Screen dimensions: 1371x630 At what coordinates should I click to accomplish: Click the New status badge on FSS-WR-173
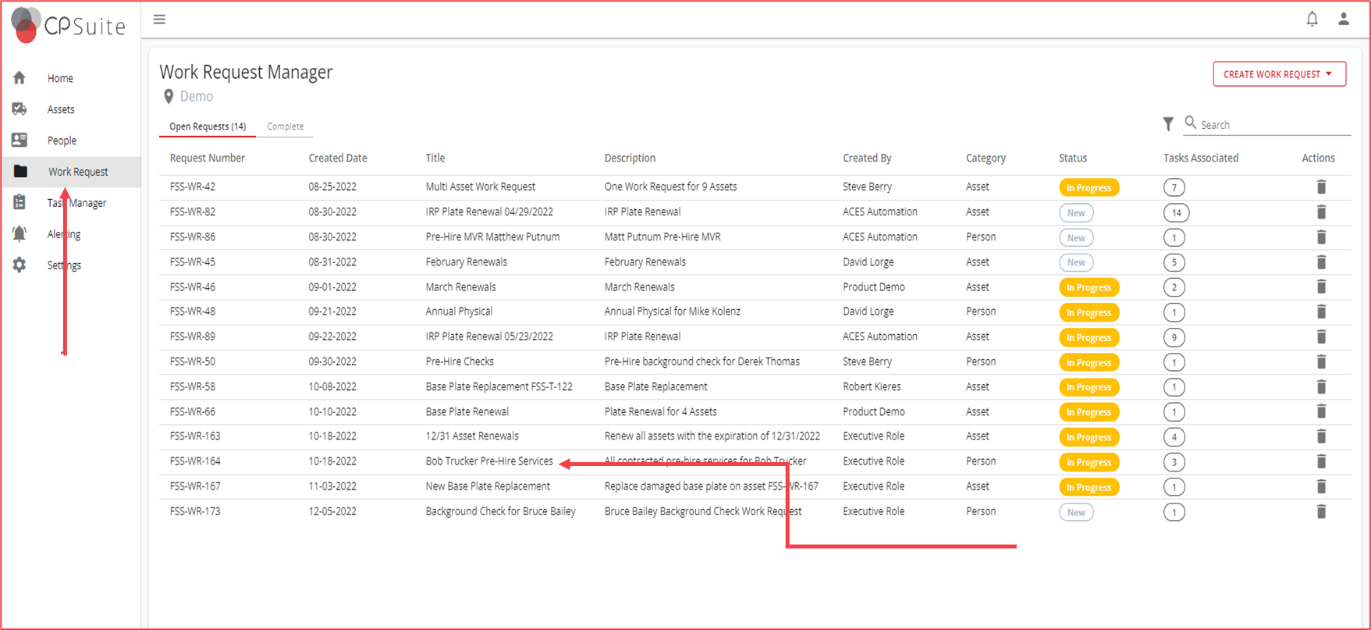(x=1075, y=511)
